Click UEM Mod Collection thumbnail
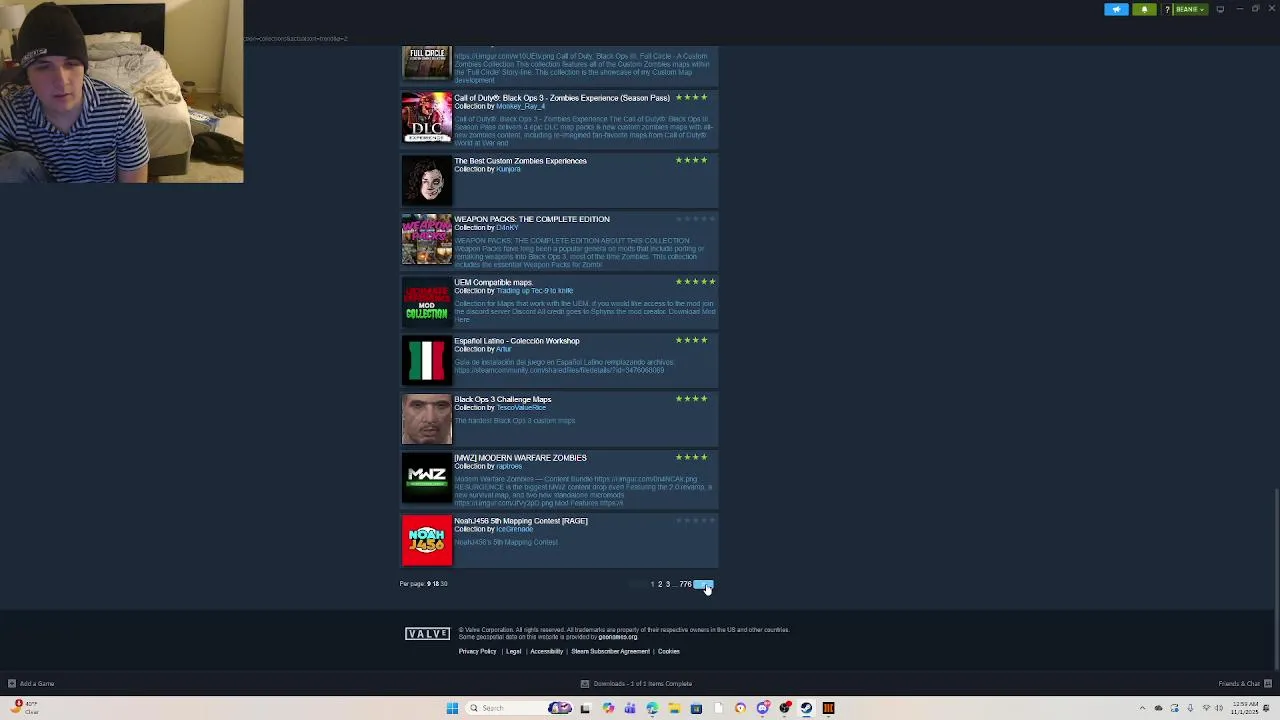This screenshot has height=720, width=1280. 427,302
